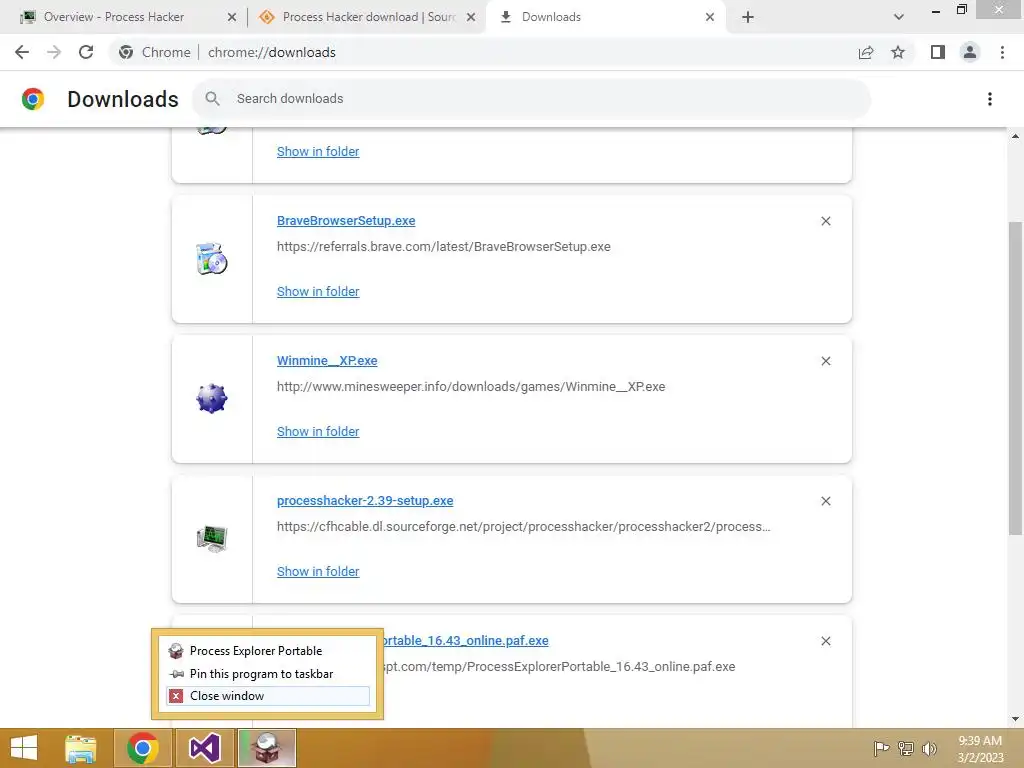Select the Downloads tab
Viewport: 1024px width, 768px height.
(x=551, y=17)
